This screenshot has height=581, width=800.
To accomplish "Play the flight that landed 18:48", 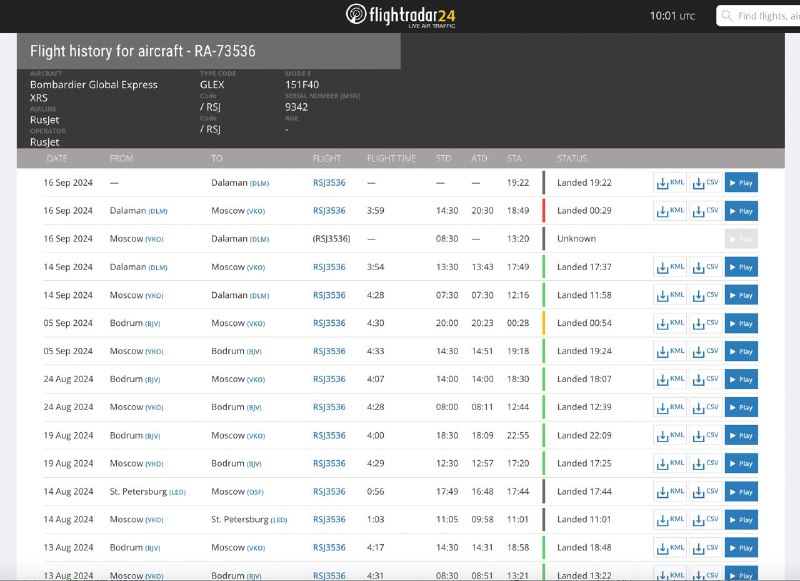I will [741, 548].
